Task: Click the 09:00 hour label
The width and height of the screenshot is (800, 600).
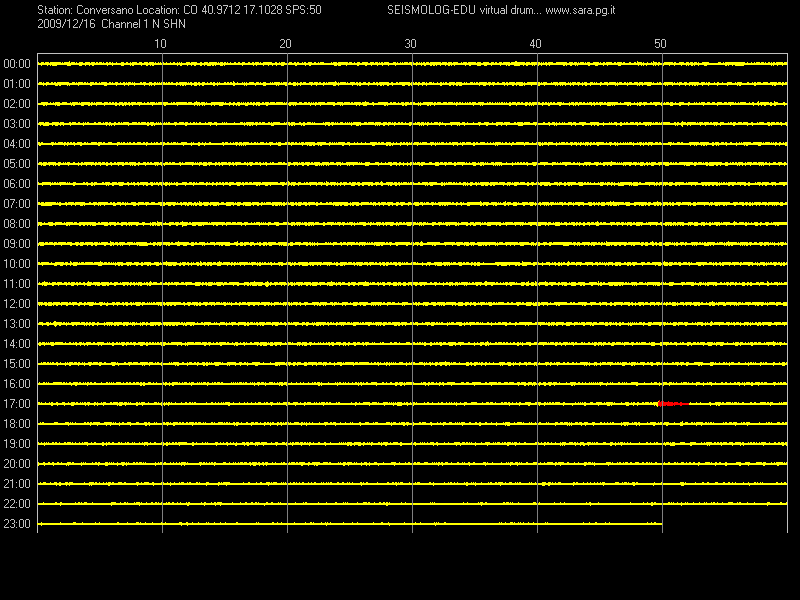Action: [x=17, y=244]
